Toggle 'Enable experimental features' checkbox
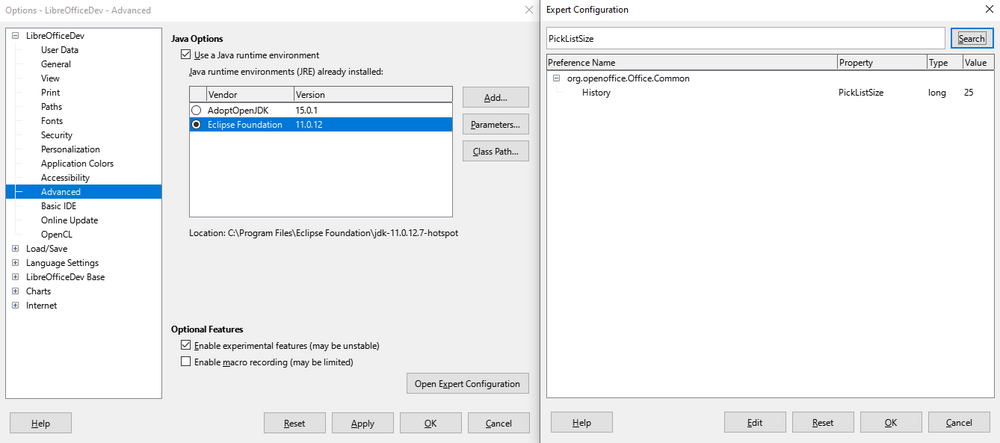Viewport: 1000px width, 443px height. (x=185, y=346)
